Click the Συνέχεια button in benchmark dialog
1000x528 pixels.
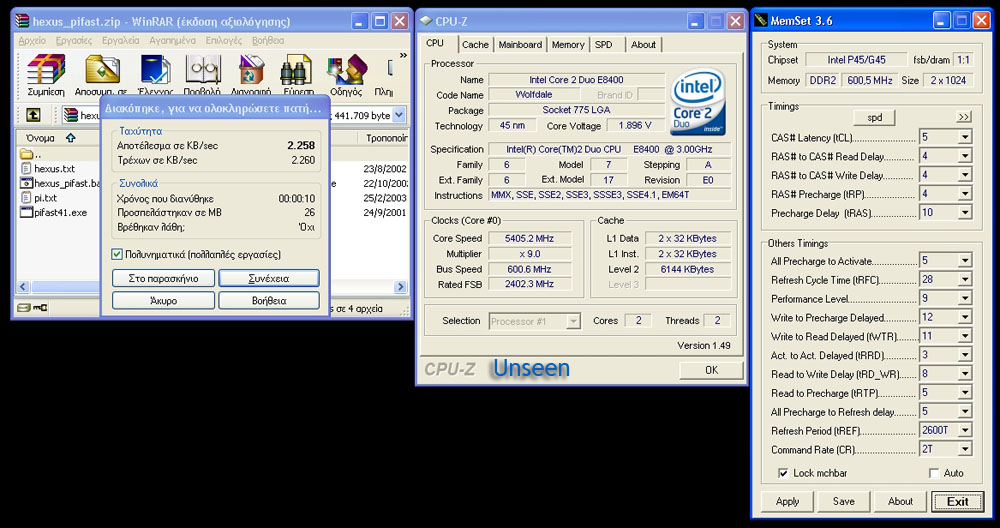[268, 278]
